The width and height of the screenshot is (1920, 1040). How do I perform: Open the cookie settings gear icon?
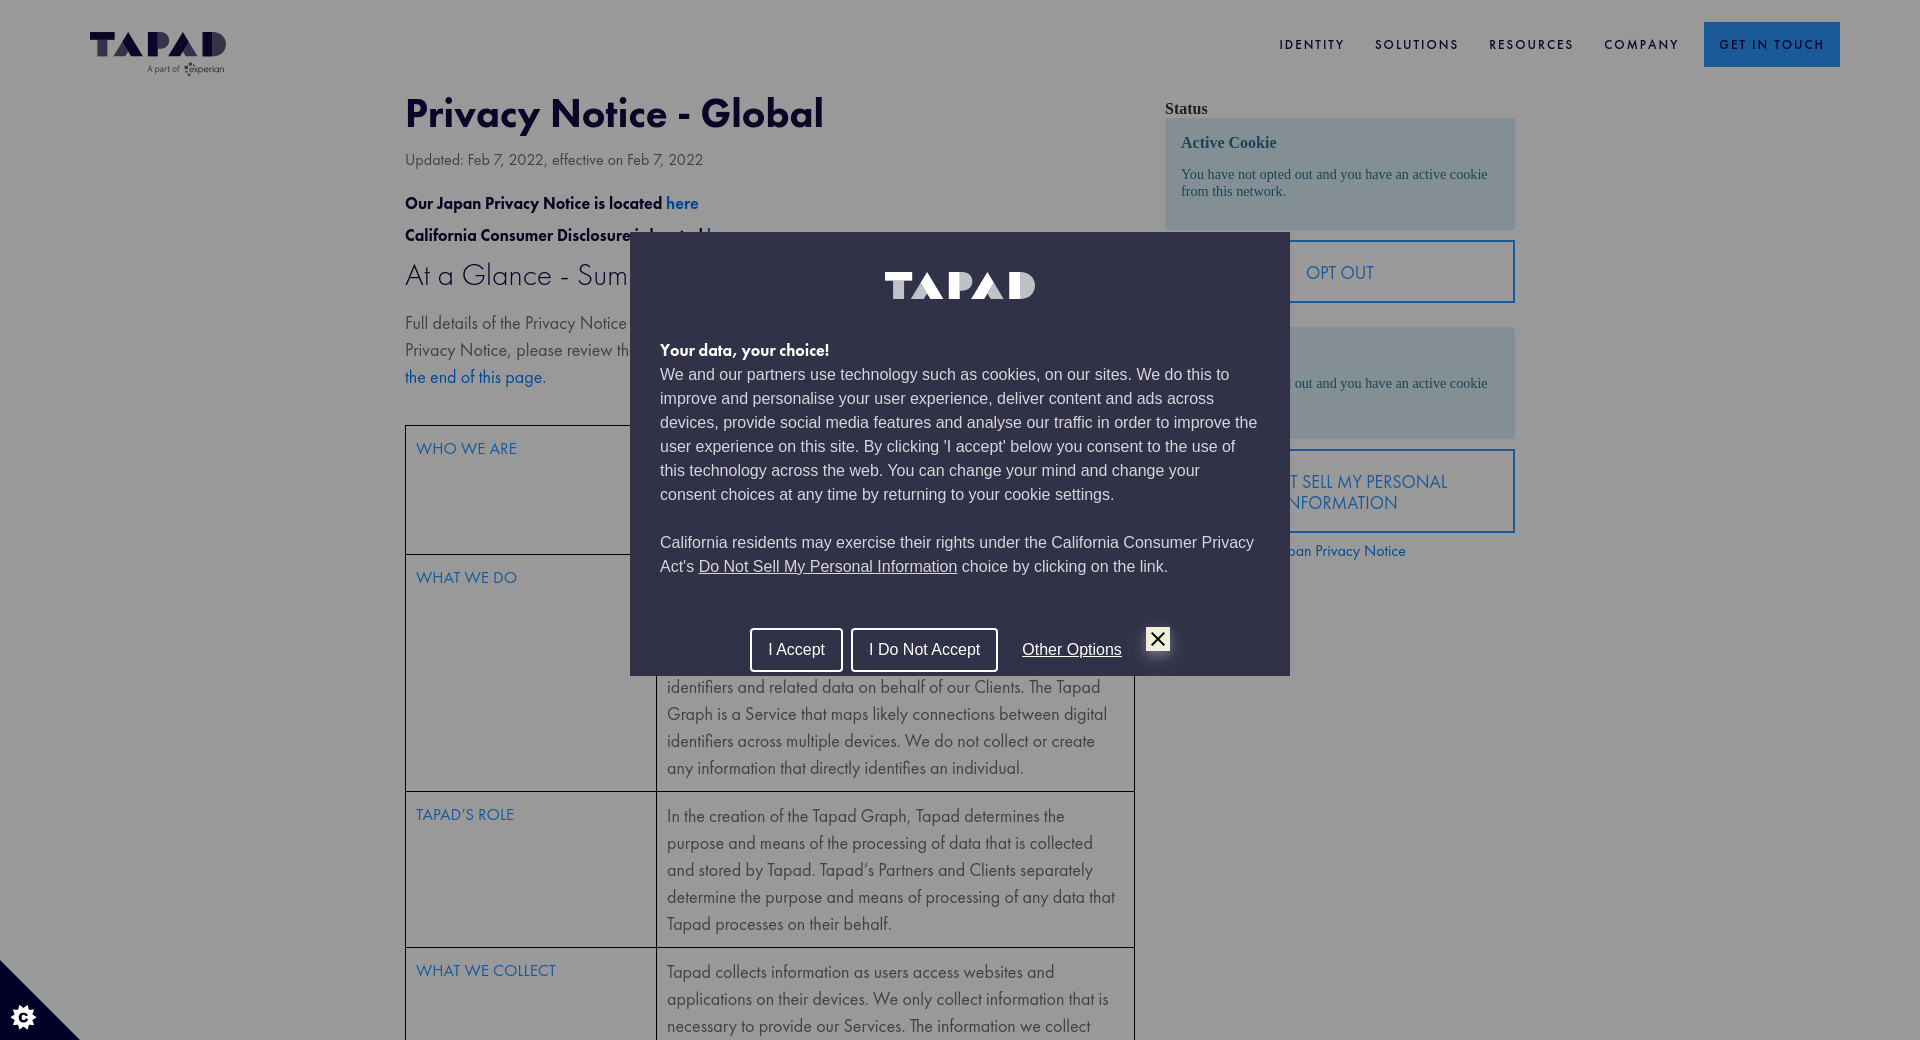[x=23, y=1017]
